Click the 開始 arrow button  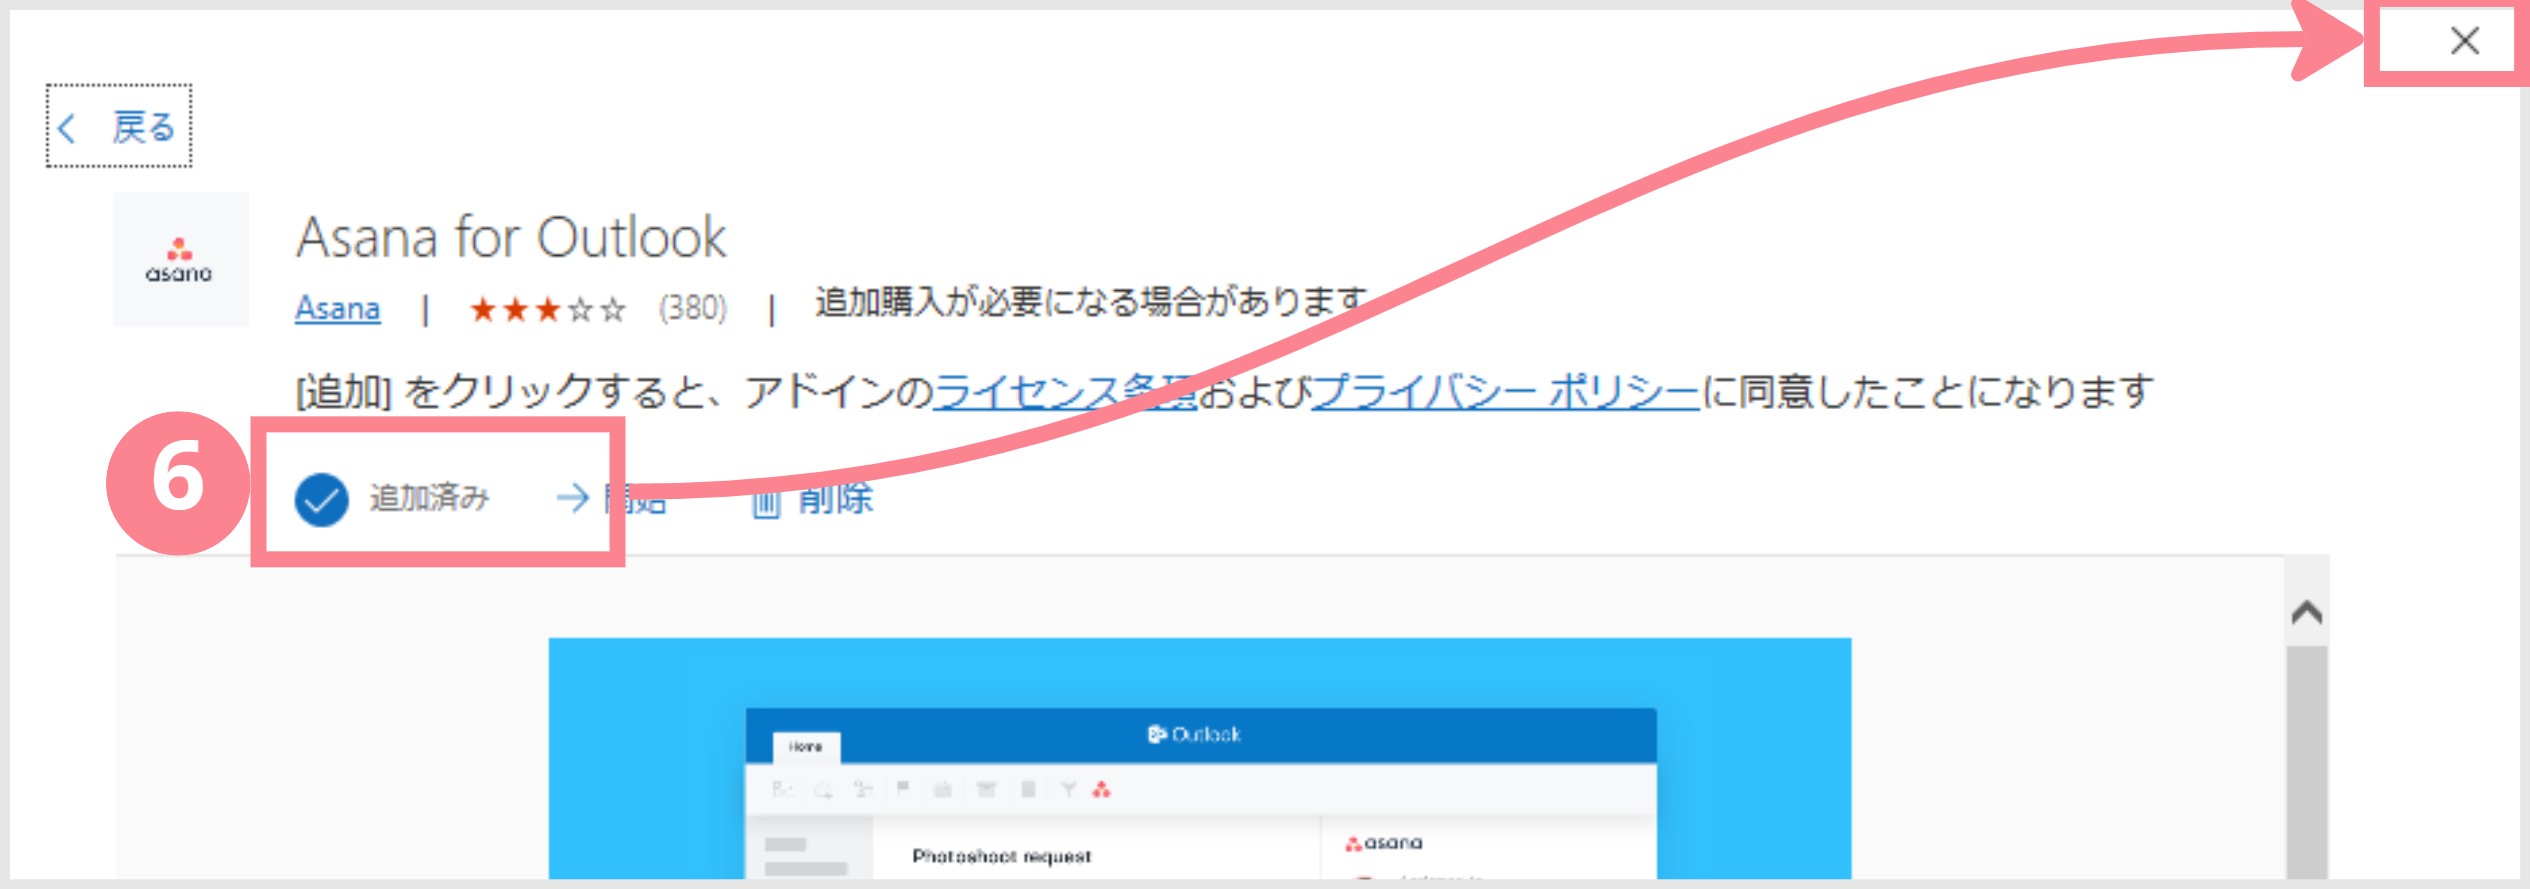click(612, 498)
